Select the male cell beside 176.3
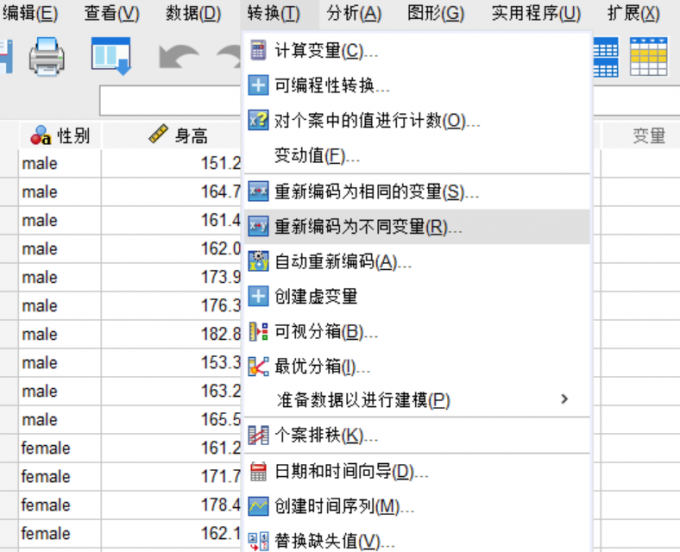This screenshot has width=680, height=552. click(60, 306)
